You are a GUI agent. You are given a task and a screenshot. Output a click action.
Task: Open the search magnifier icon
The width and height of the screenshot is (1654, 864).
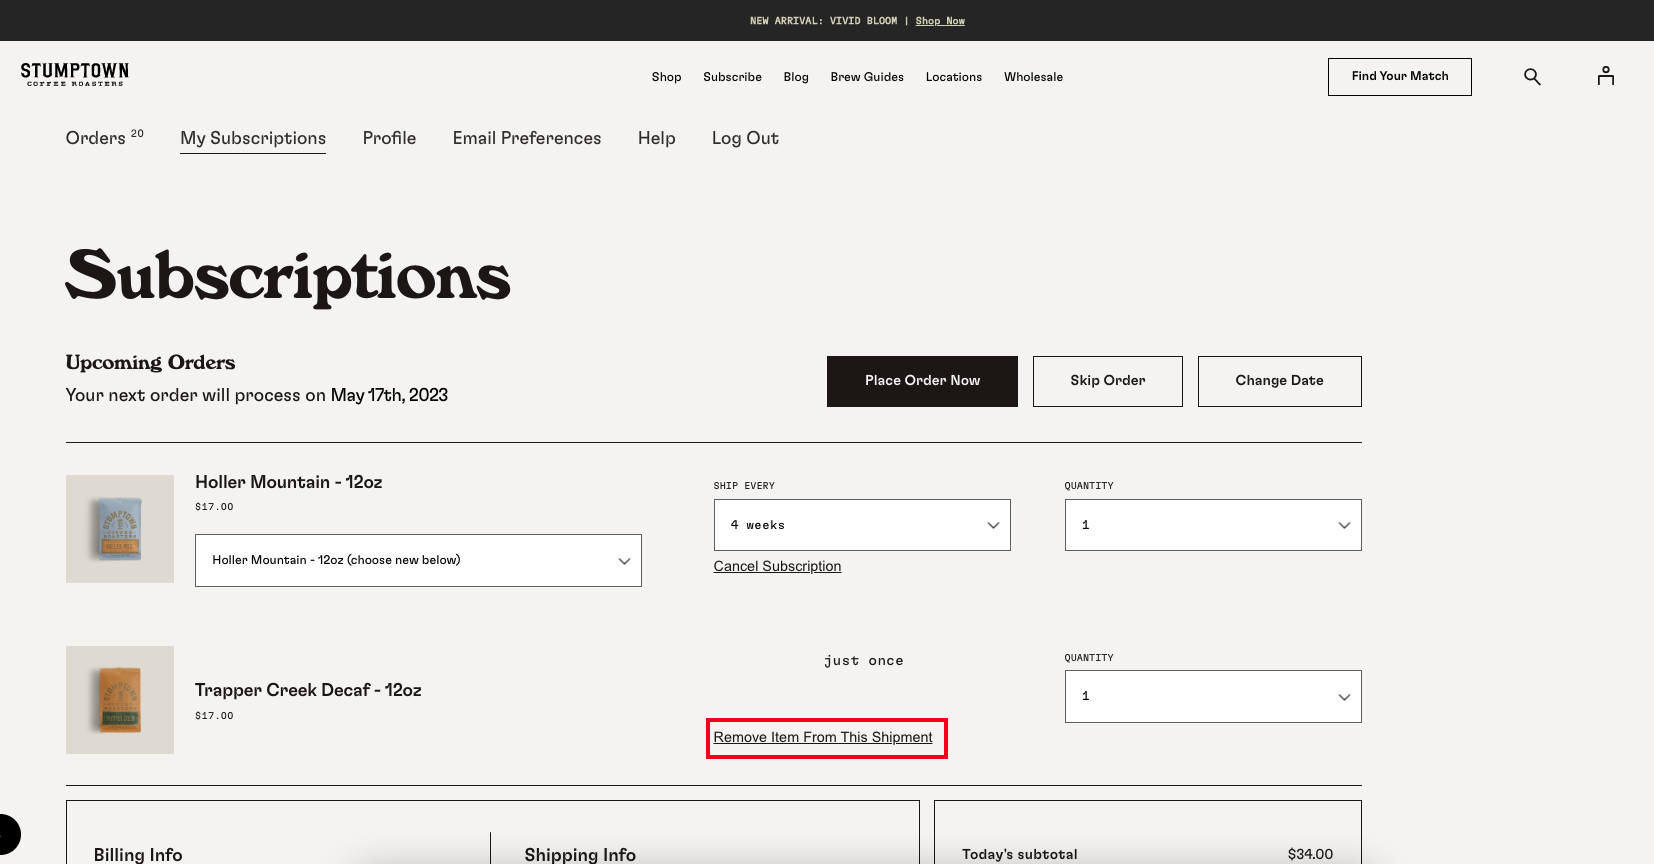[1532, 77]
